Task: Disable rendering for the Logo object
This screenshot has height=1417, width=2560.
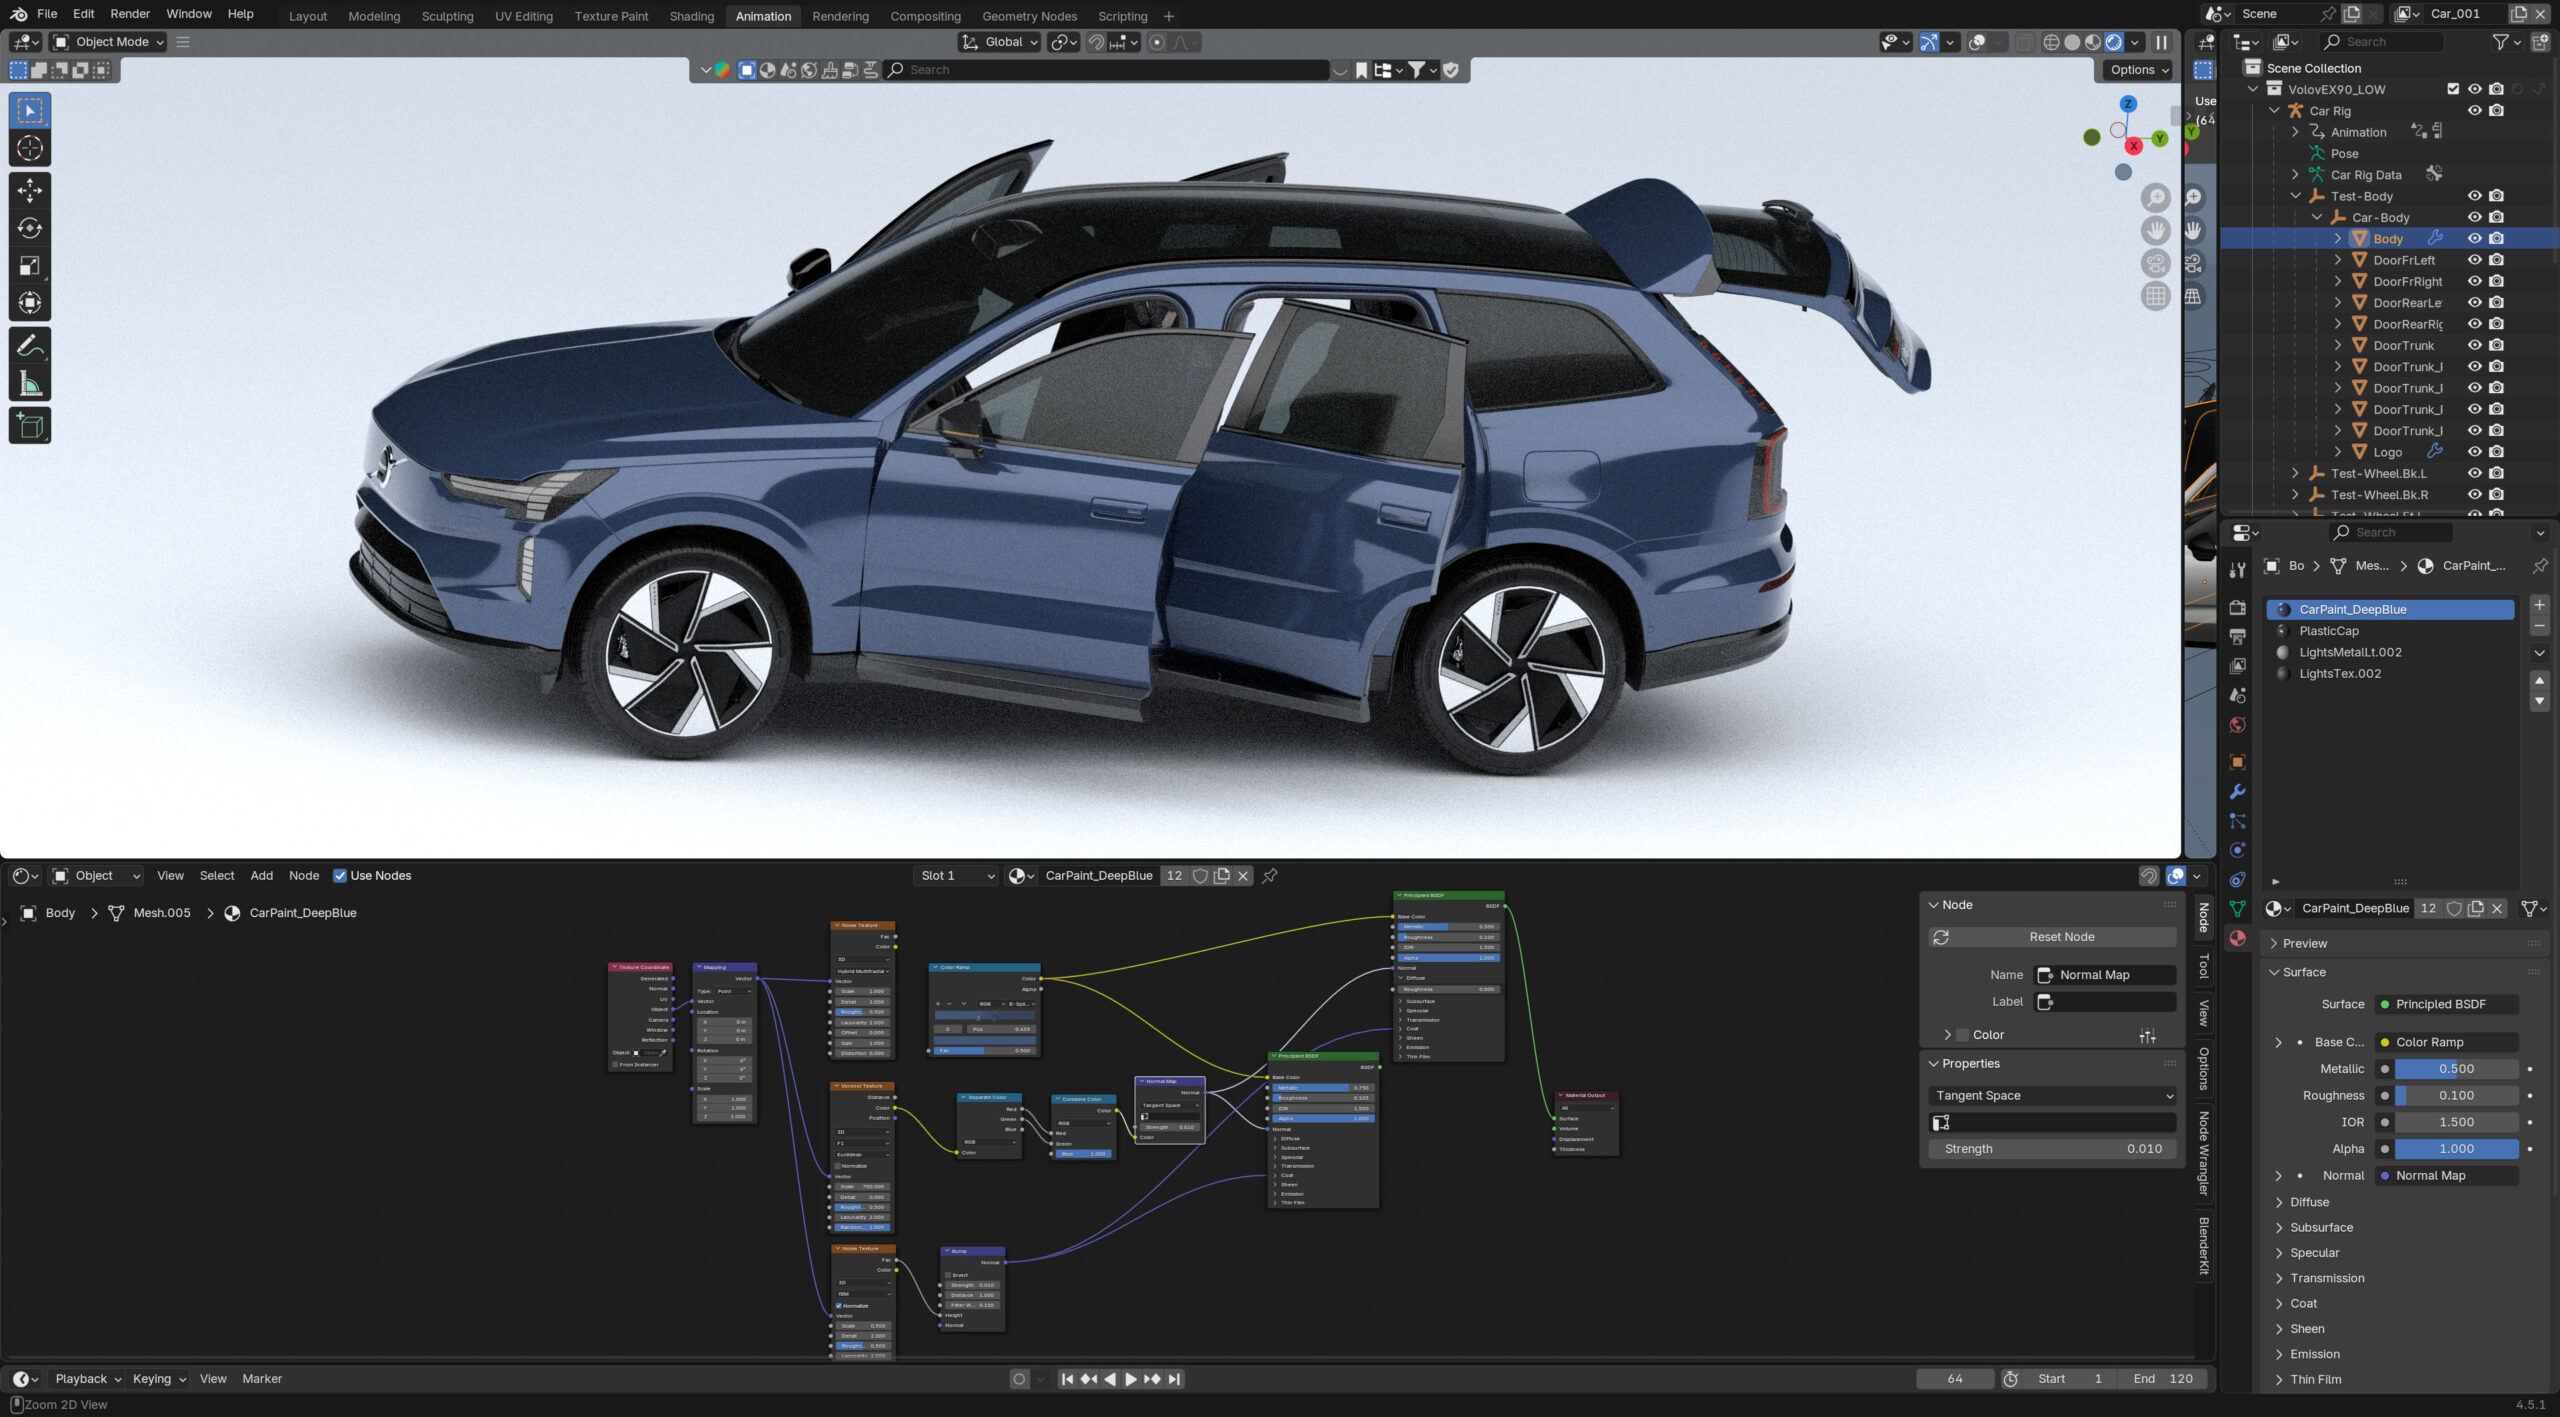Action: tap(2497, 452)
